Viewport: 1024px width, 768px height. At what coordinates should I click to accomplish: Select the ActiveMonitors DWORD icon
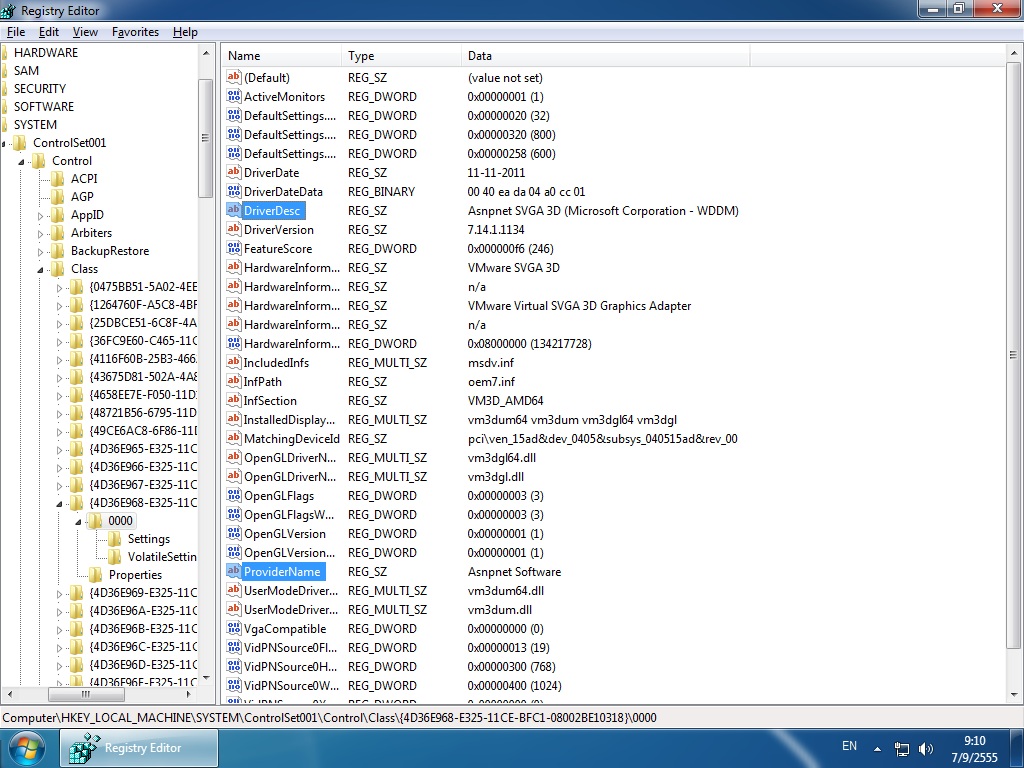point(233,96)
